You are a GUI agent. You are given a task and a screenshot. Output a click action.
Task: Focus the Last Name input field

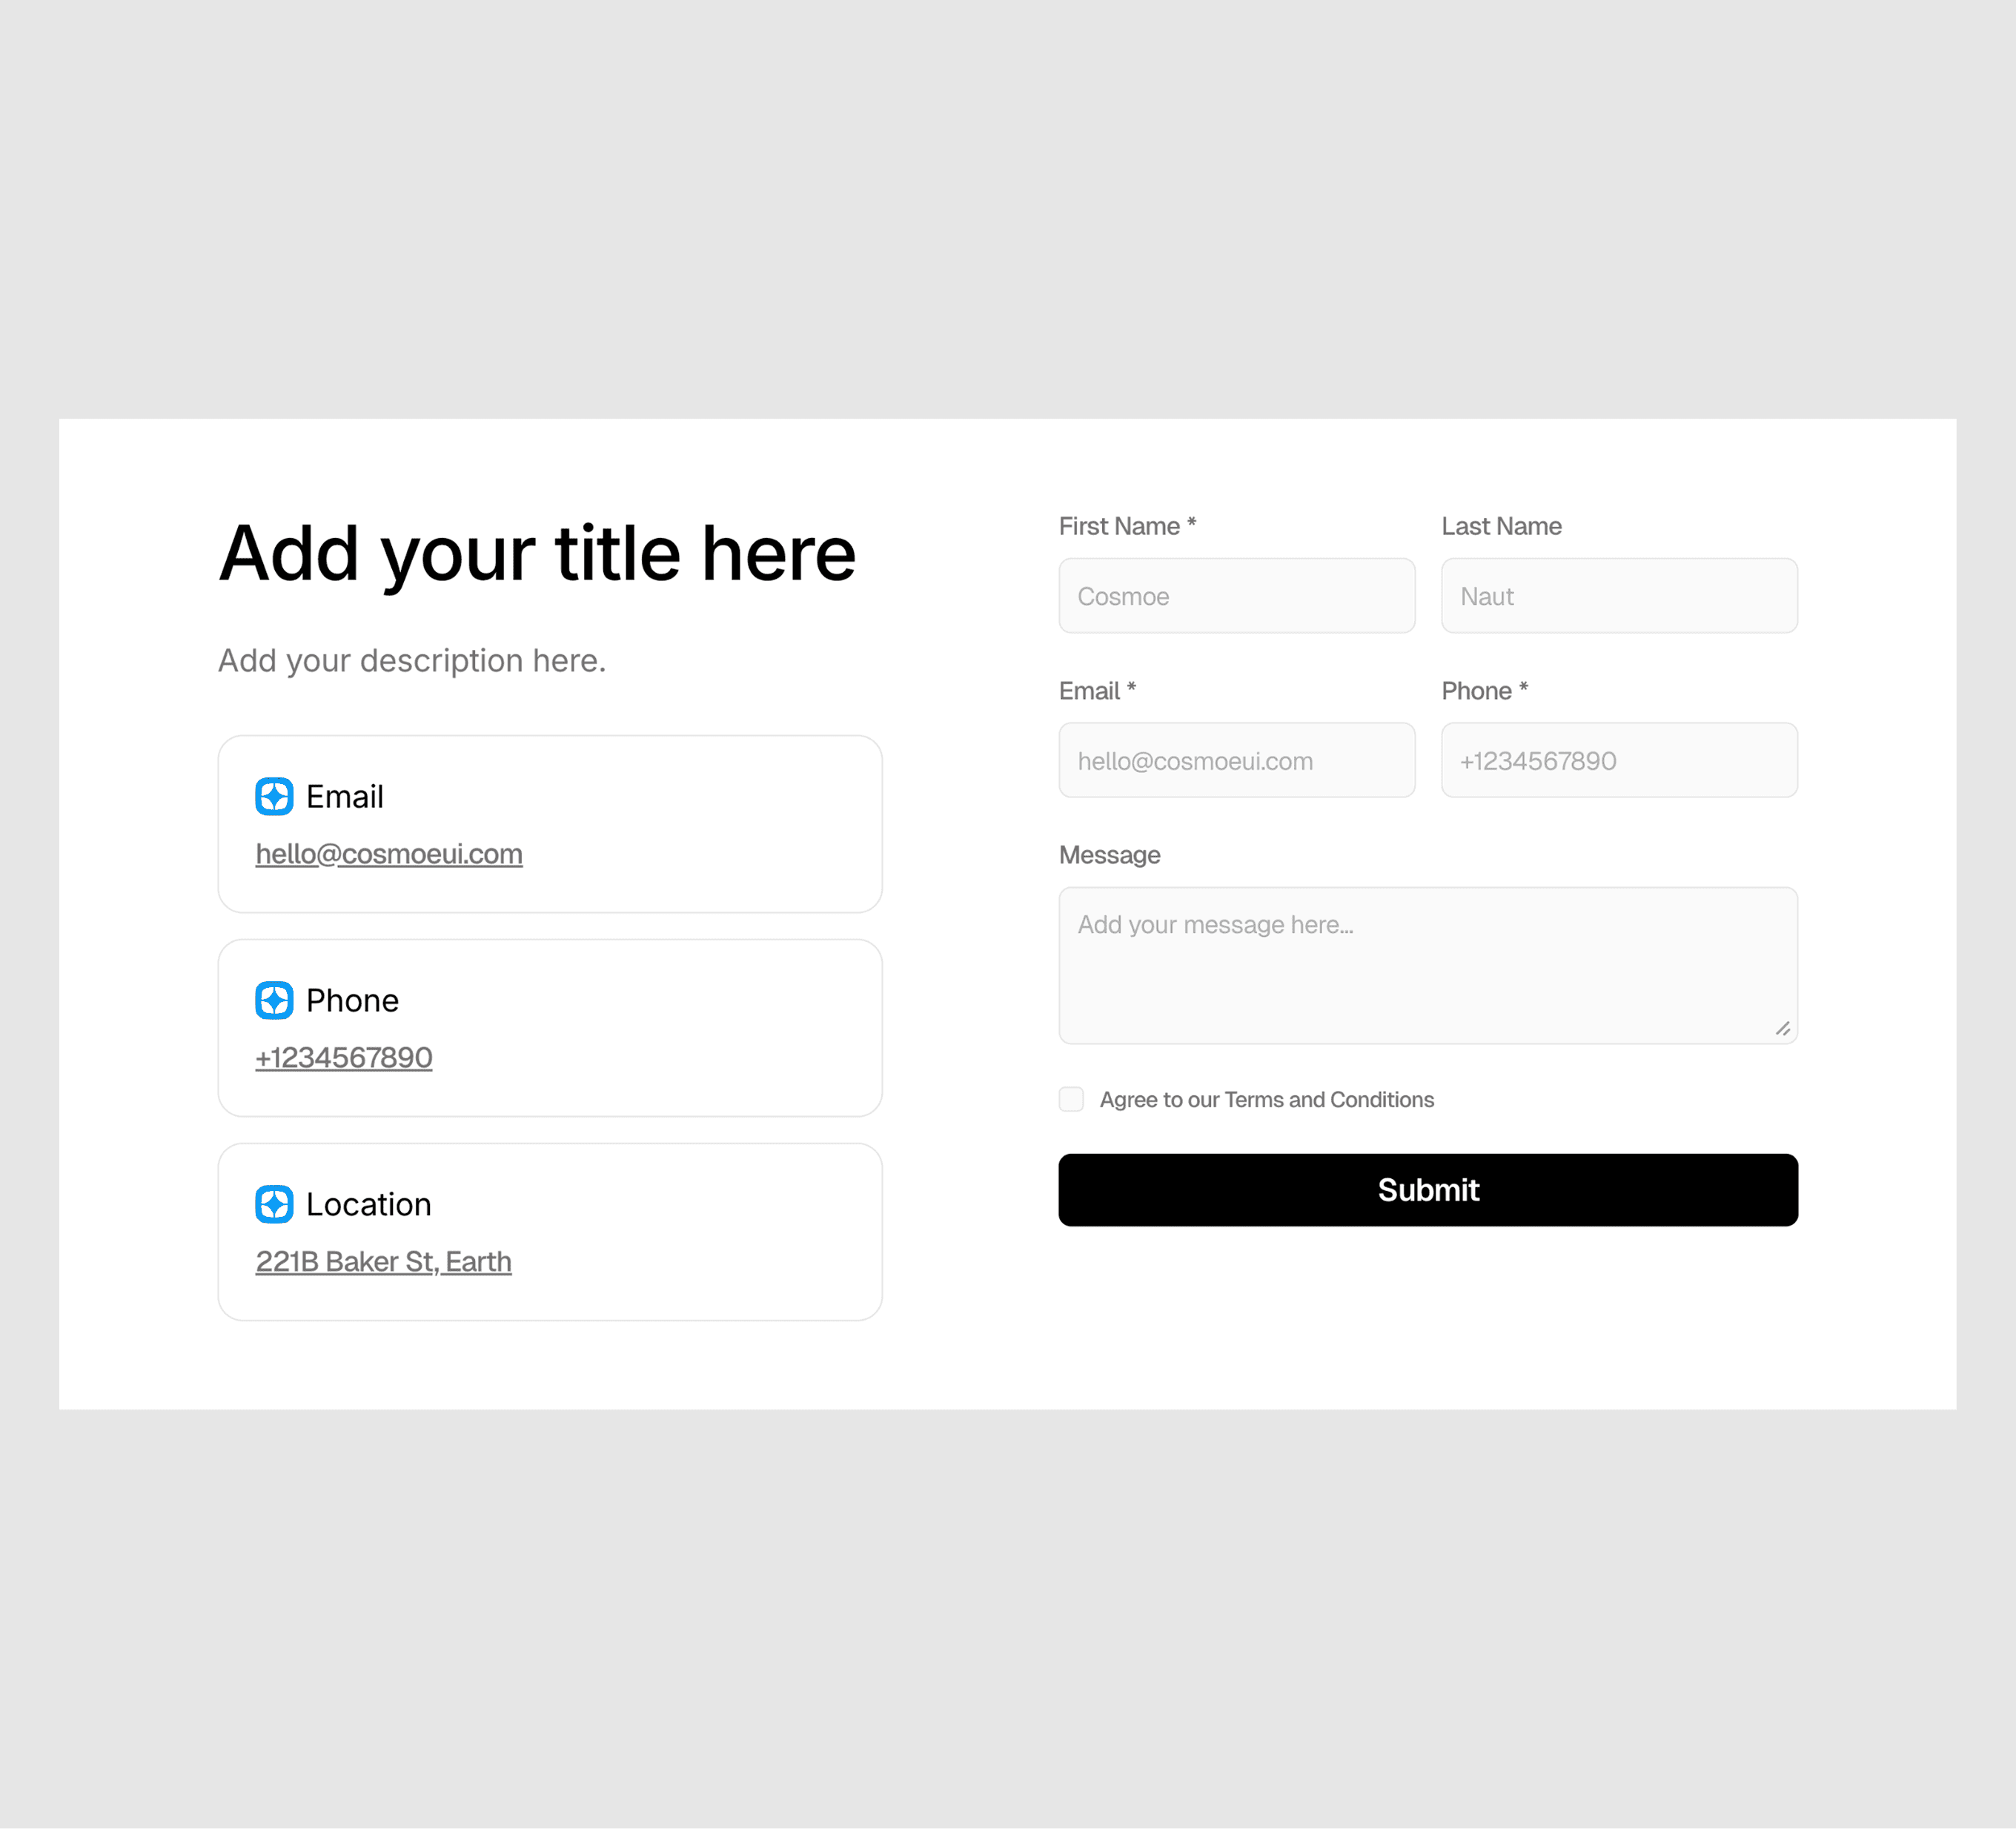click(1619, 596)
